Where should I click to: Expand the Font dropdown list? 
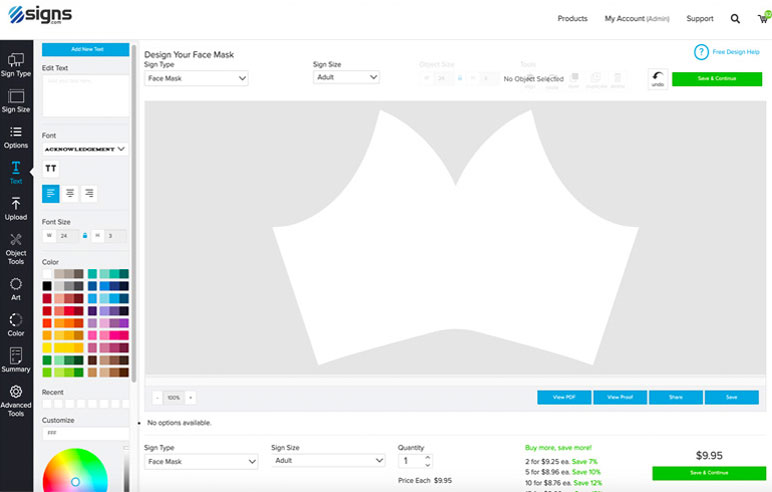pyautogui.click(x=85, y=149)
